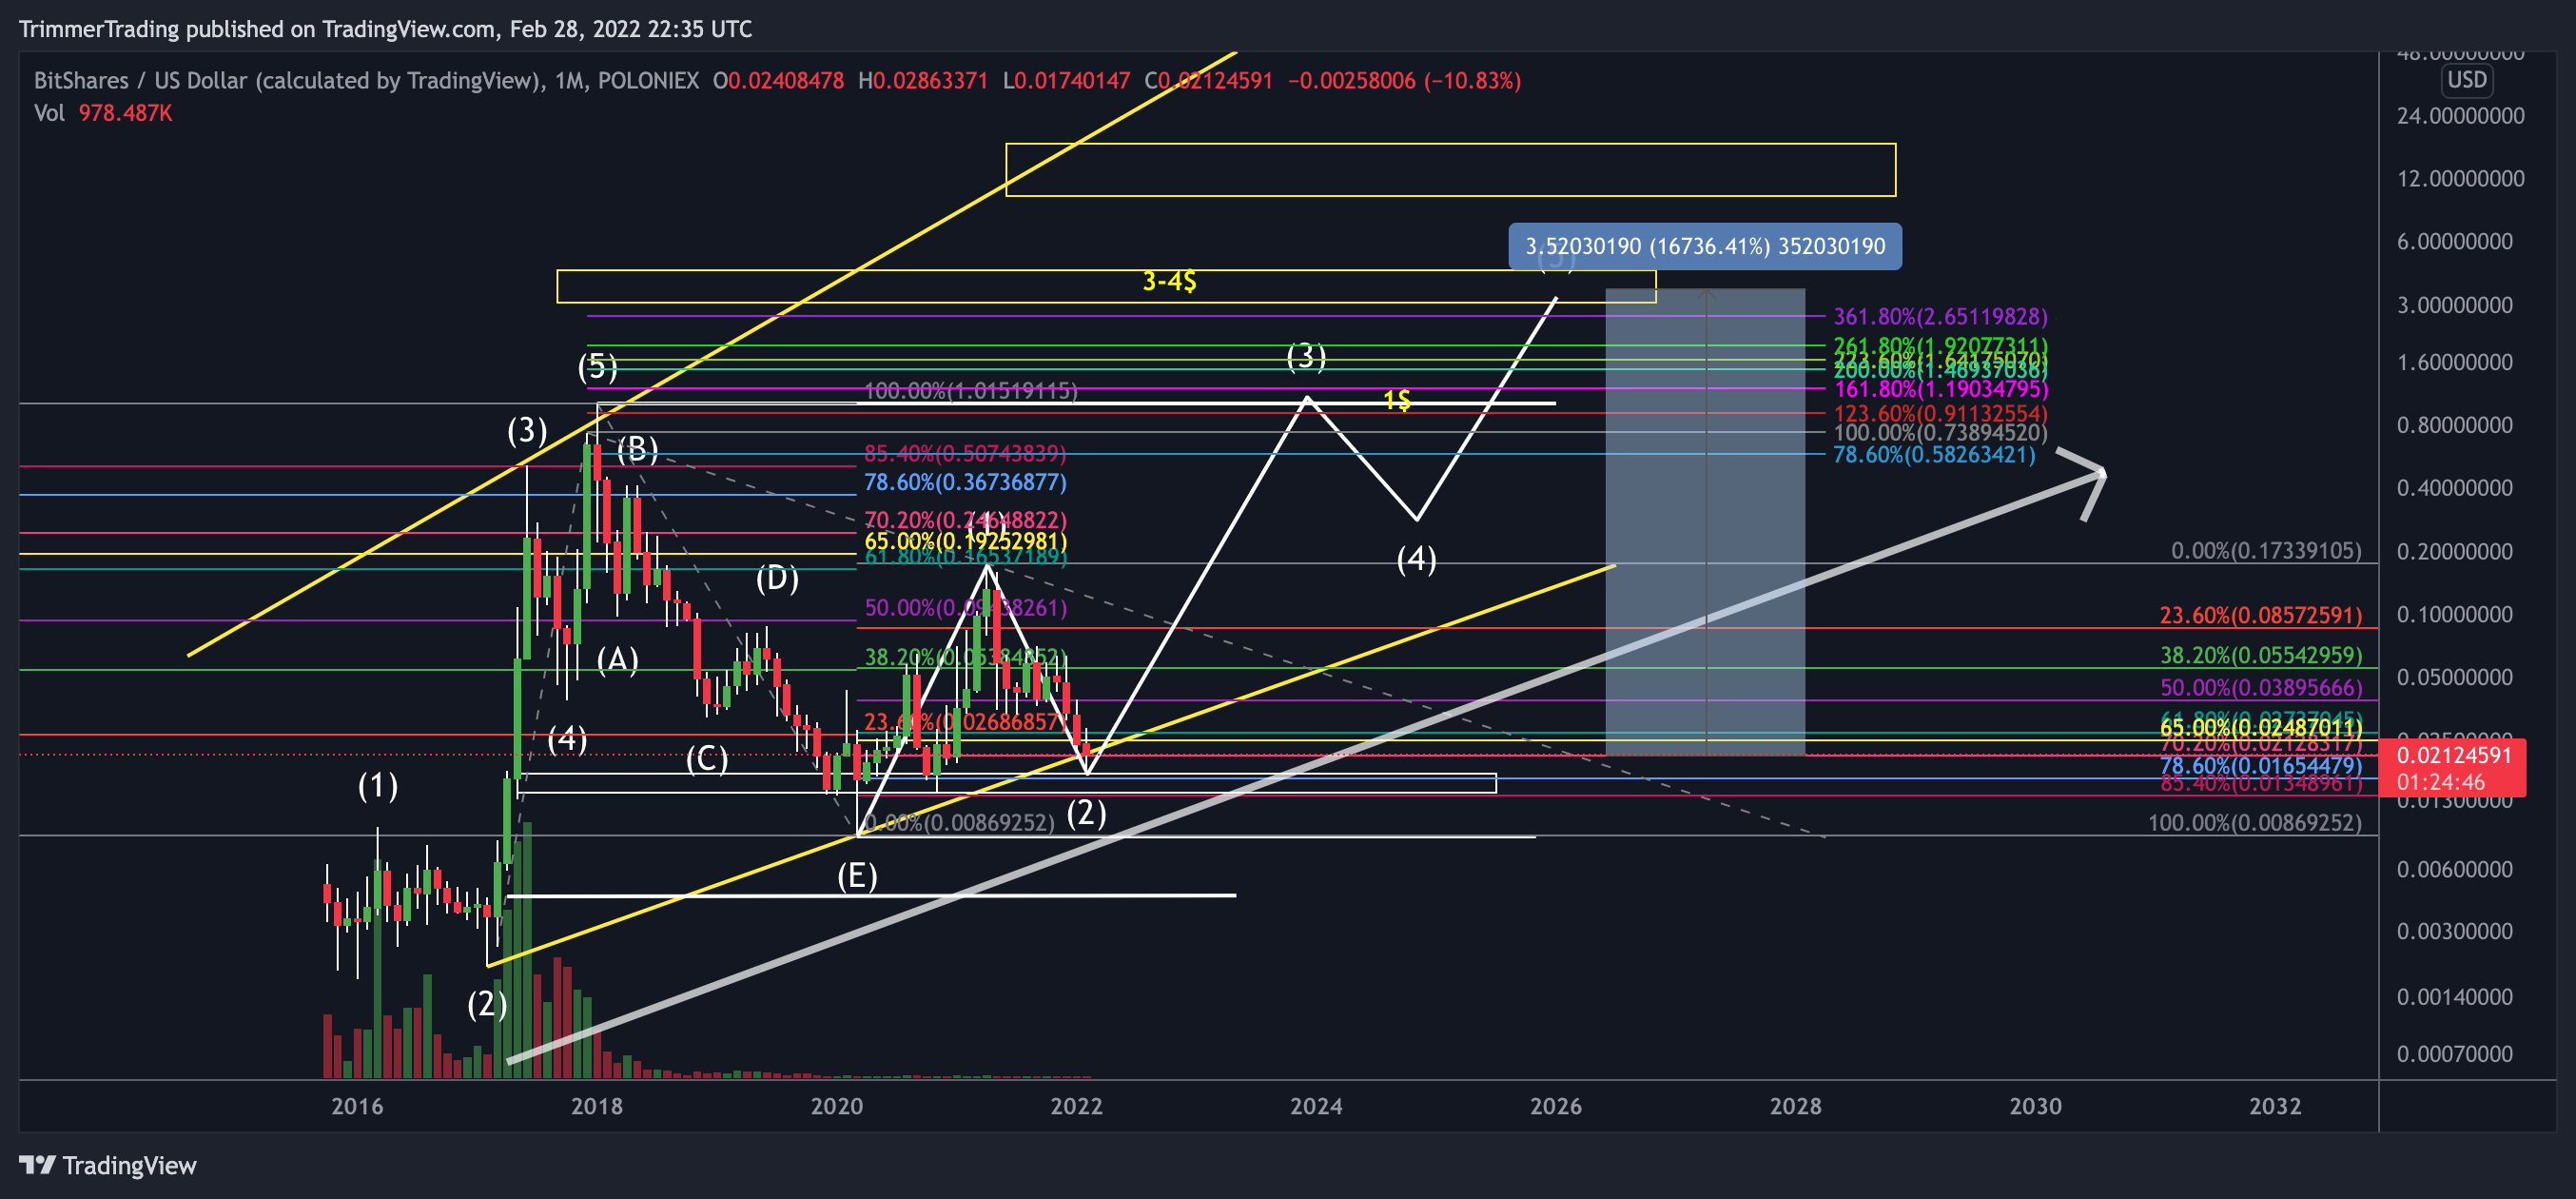The width and height of the screenshot is (2576, 1199).
Task: Click the 161.80%(1.19034795) Fibonacci label
Action: click(x=1940, y=388)
